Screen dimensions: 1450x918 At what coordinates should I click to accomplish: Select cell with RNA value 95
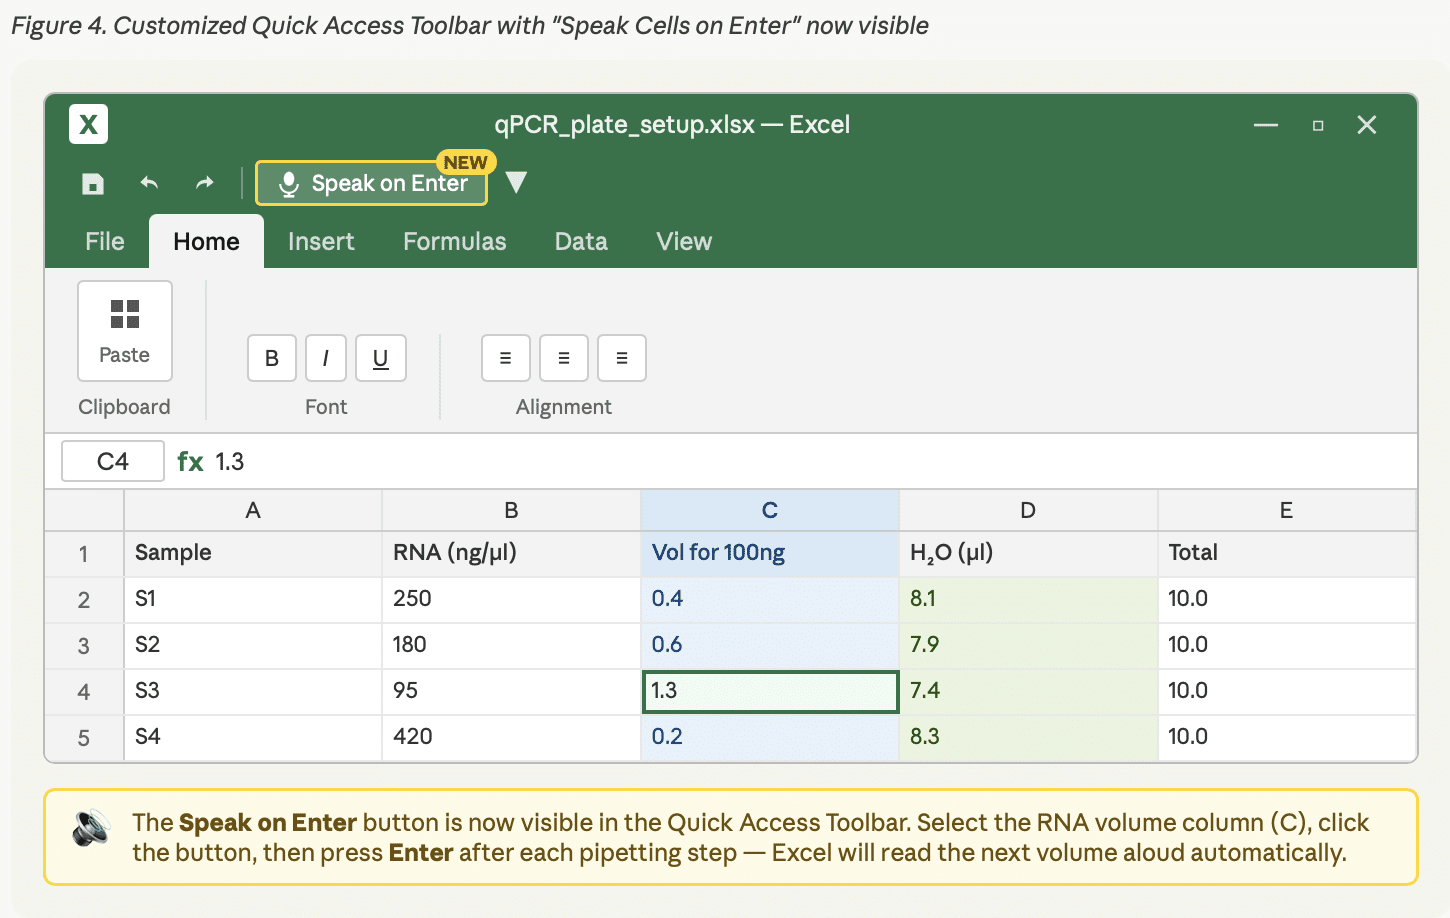click(x=511, y=691)
